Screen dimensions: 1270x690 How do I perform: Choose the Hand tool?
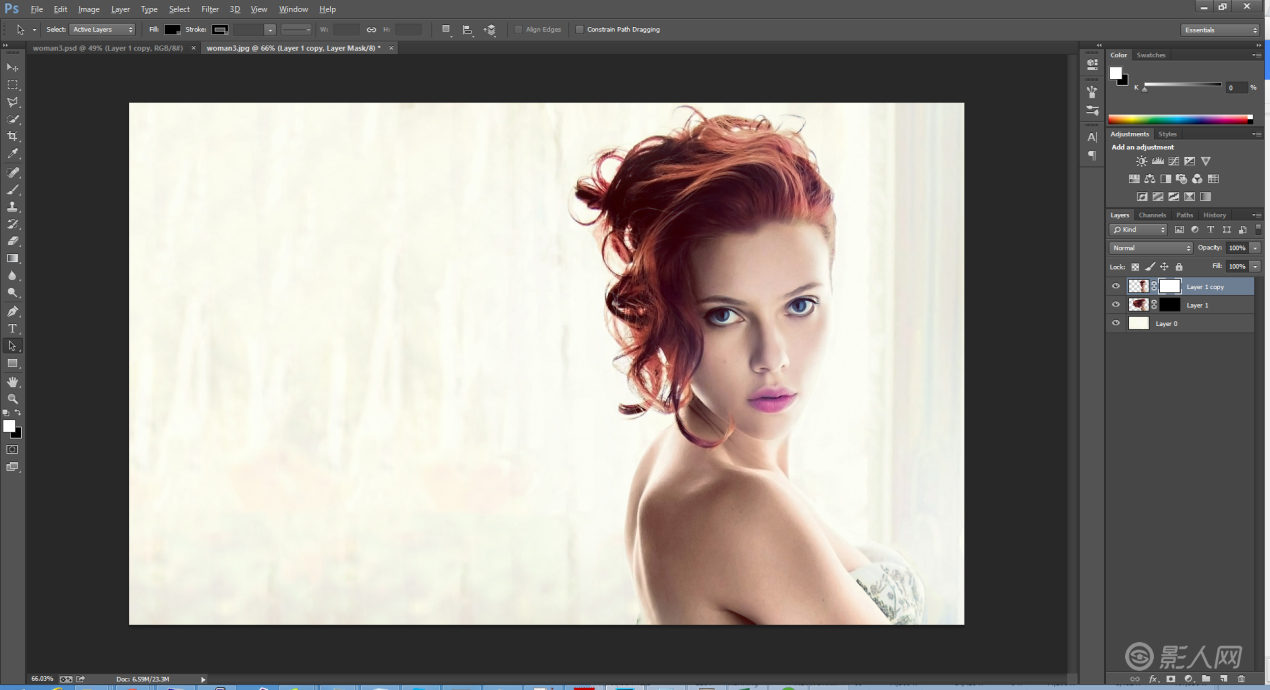coord(13,382)
